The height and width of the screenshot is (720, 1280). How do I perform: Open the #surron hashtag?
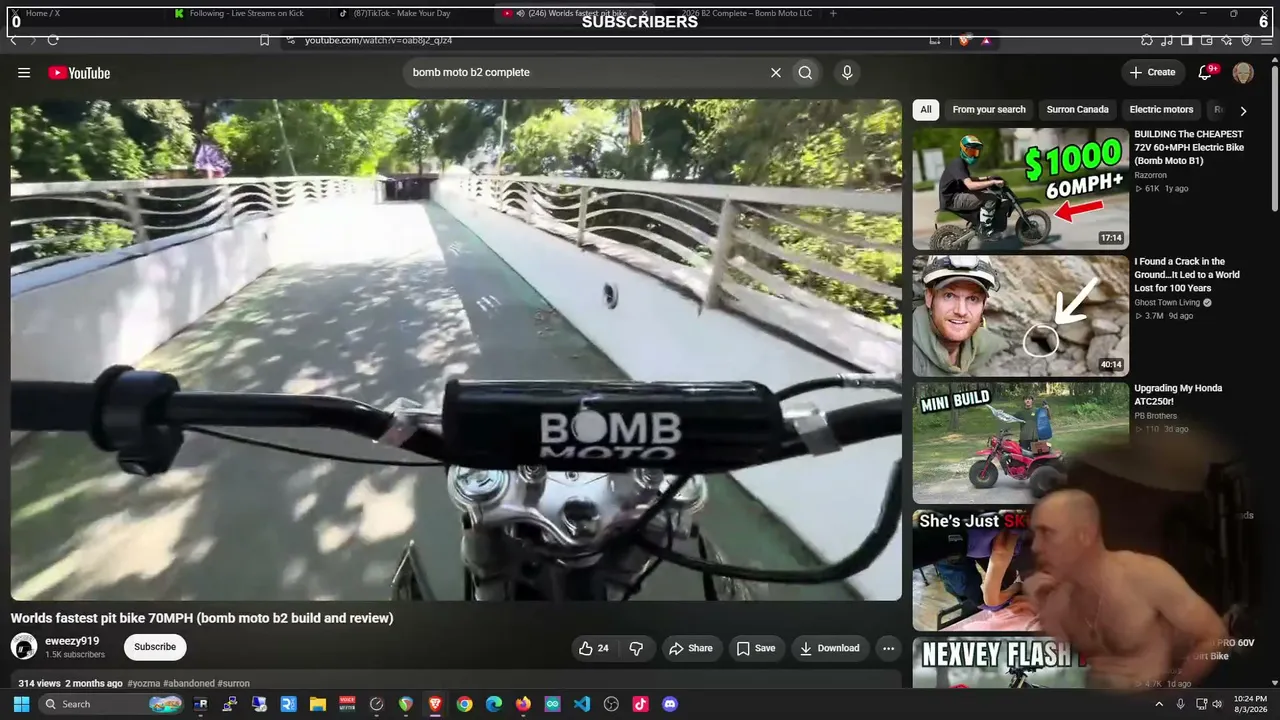234,684
